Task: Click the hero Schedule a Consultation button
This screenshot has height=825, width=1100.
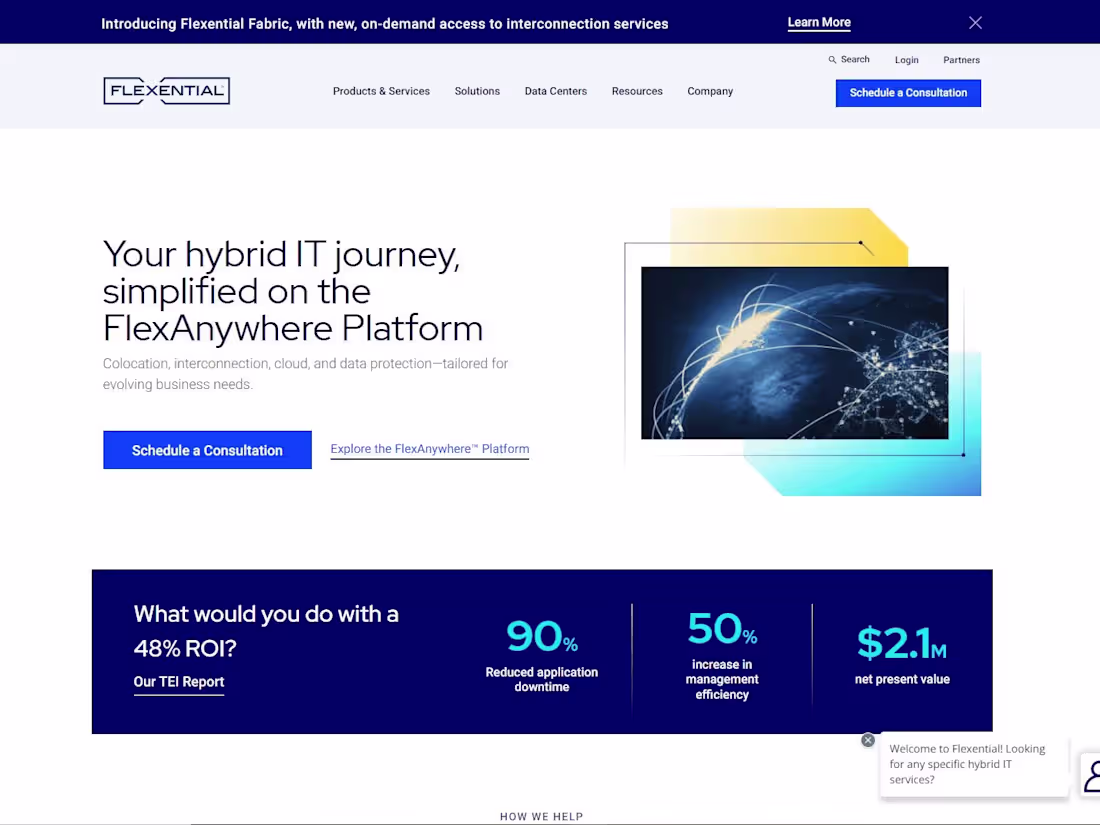Action: [207, 450]
